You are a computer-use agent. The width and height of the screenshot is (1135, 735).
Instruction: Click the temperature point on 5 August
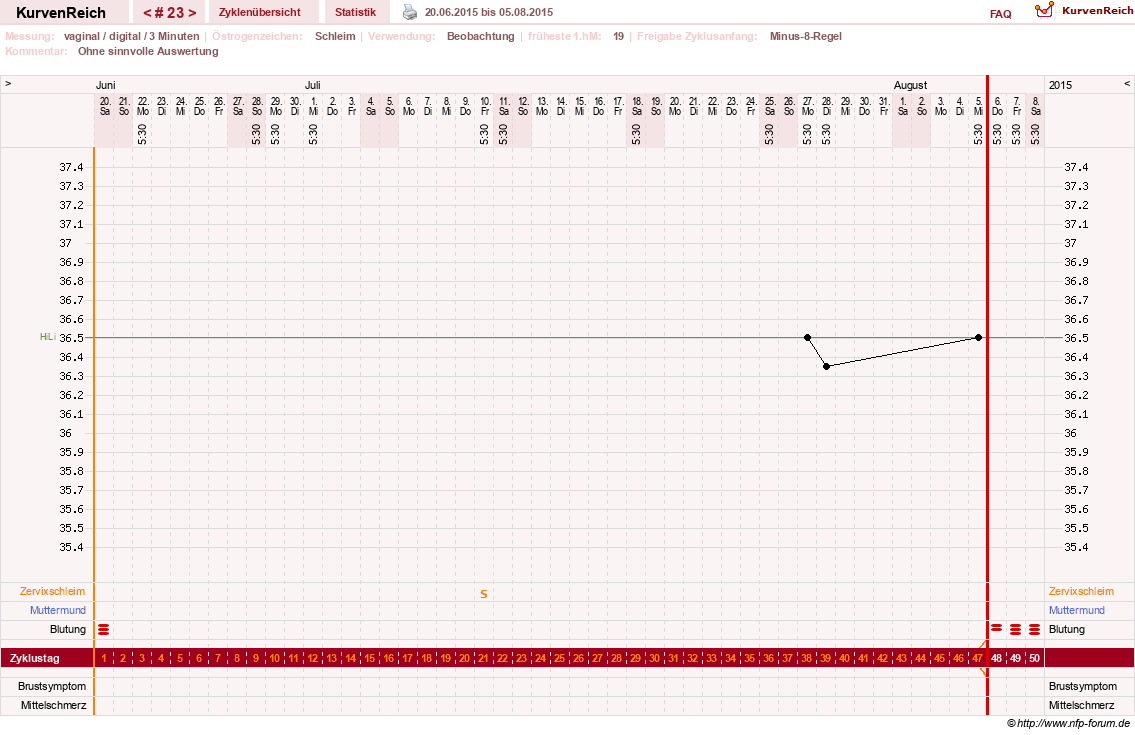tap(979, 337)
